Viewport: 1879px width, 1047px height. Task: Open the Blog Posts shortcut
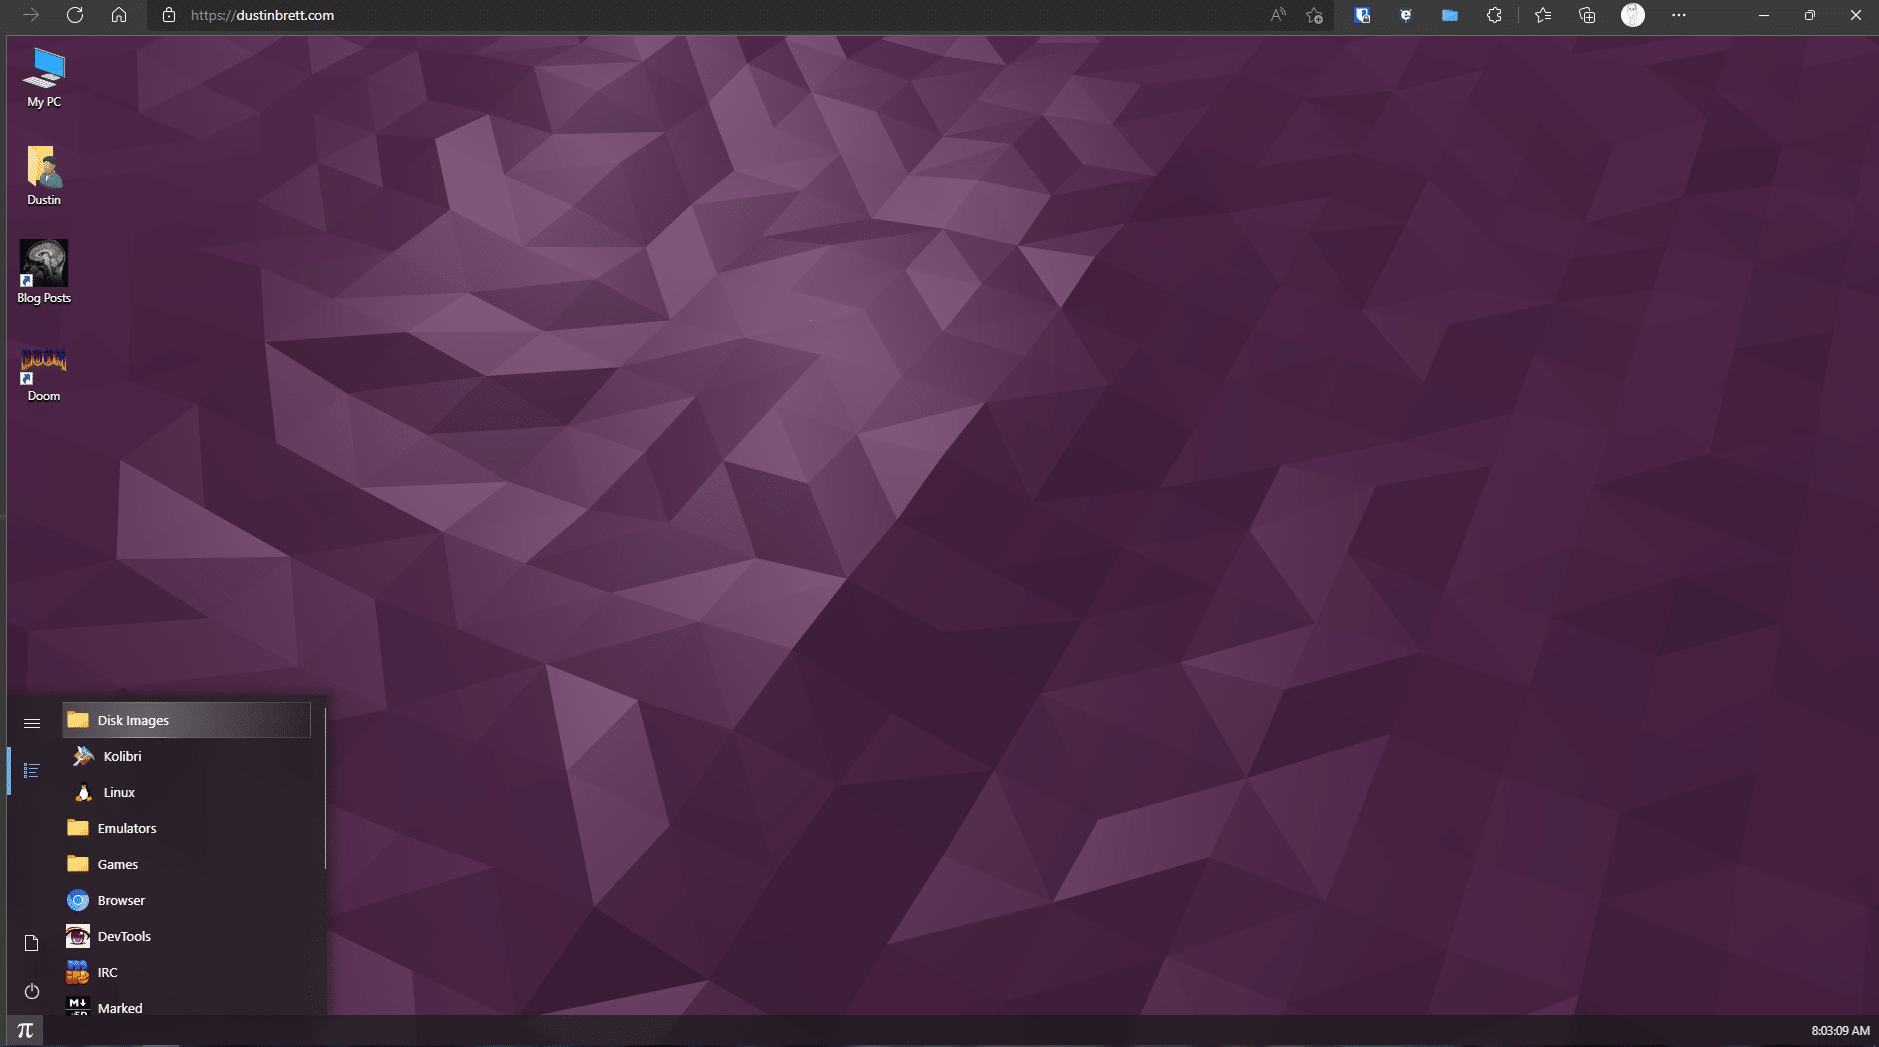coord(44,272)
